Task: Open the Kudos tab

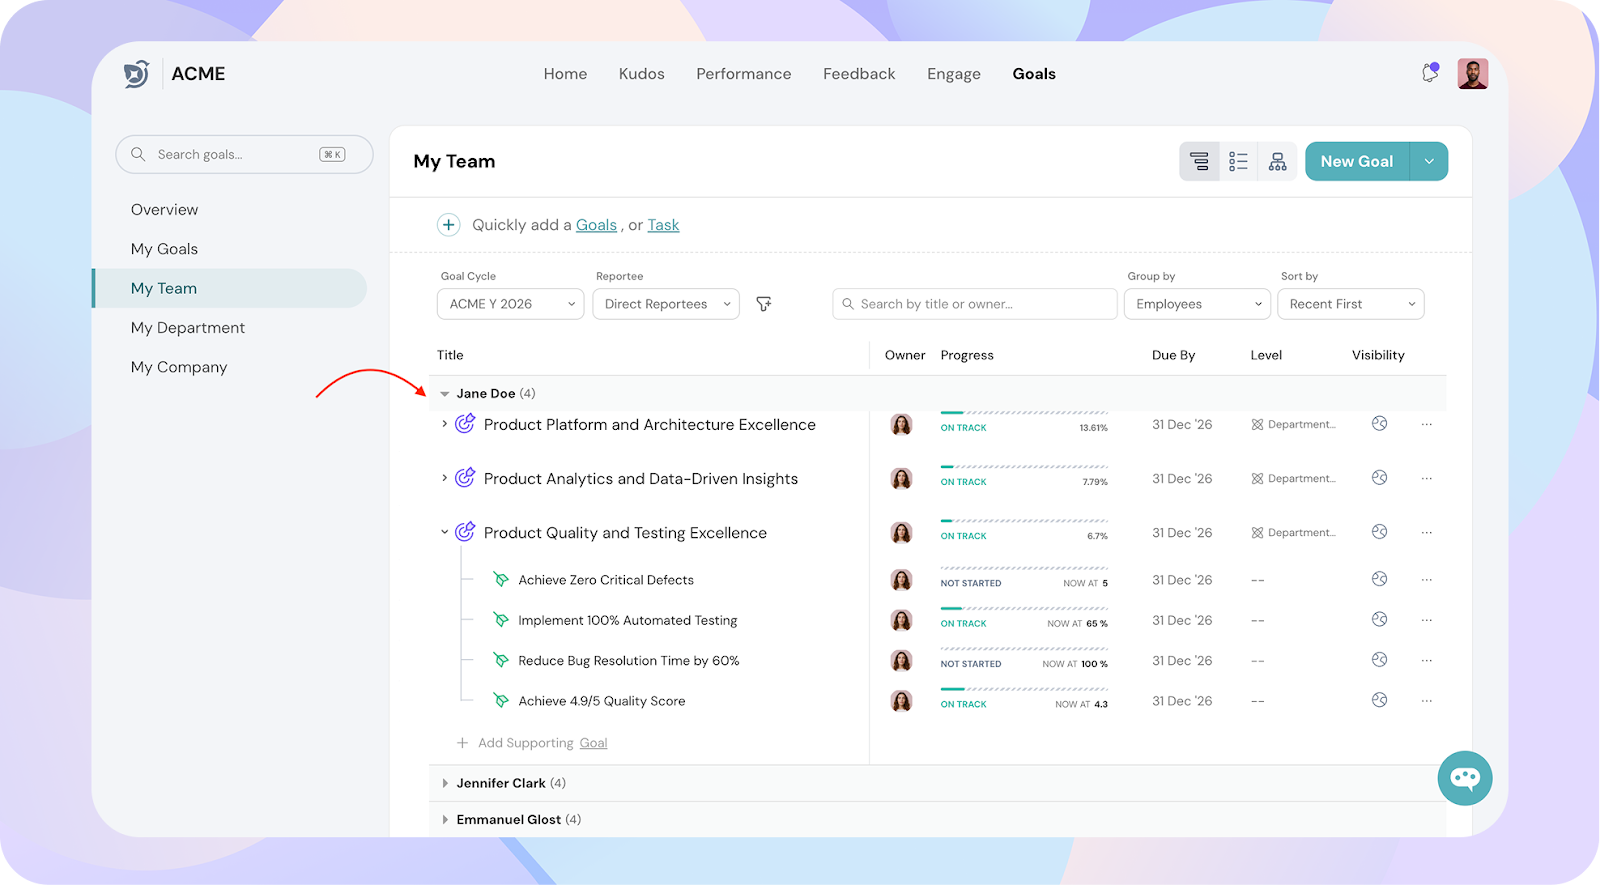Action: coord(642,74)
